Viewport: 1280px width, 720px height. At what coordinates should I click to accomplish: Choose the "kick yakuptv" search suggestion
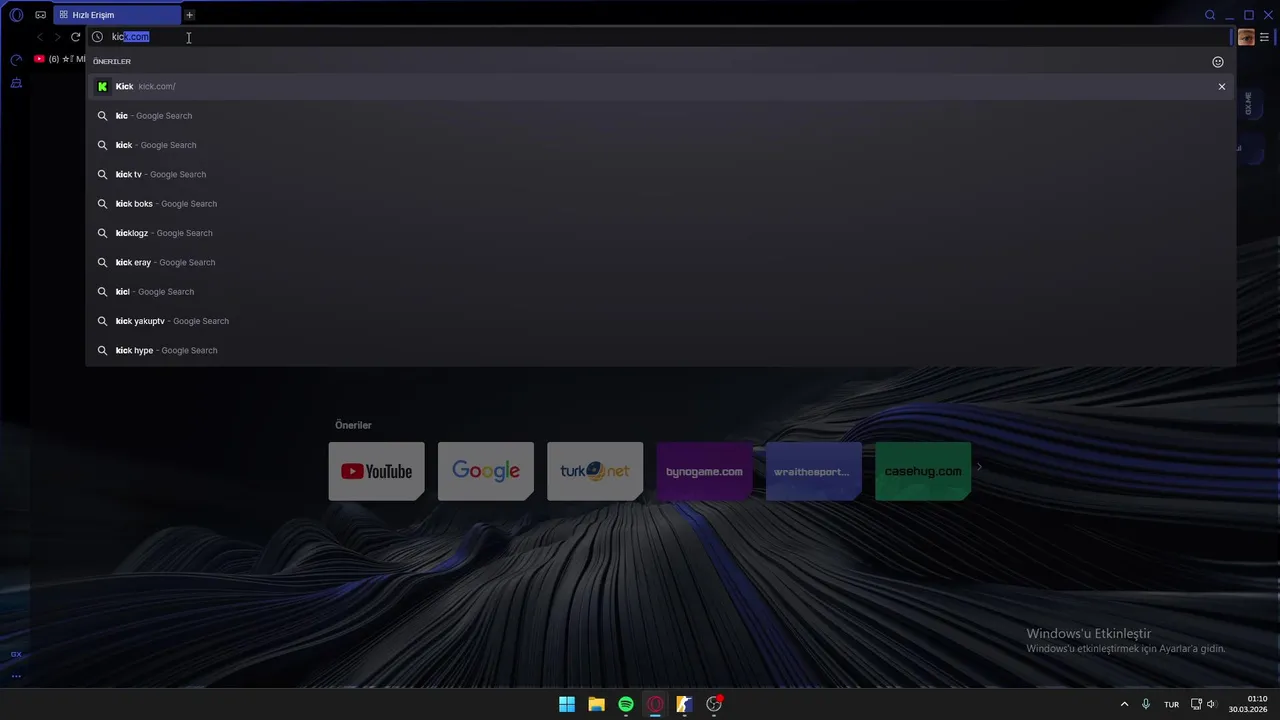coord(660,321)
